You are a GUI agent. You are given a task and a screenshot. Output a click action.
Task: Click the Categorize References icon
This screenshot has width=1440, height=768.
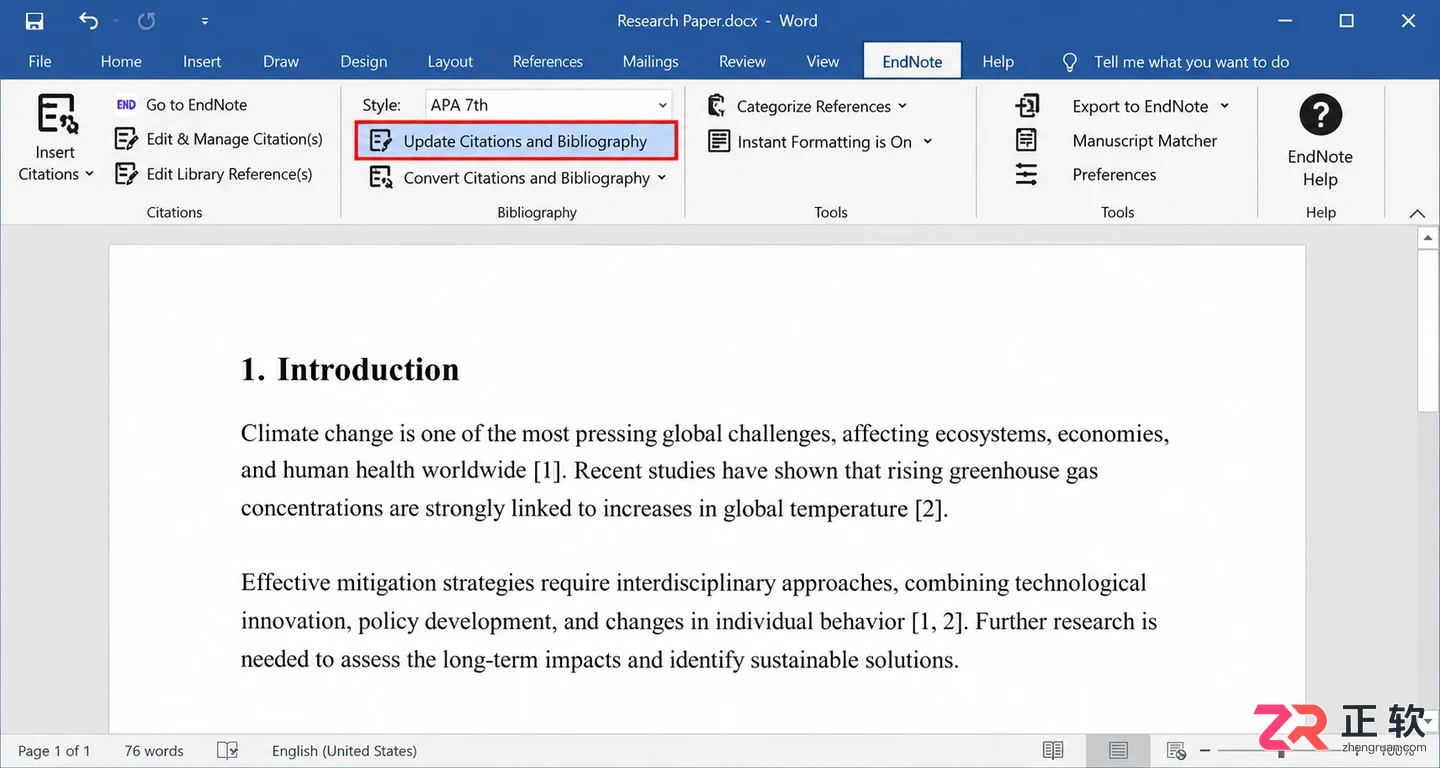[x=716, y=106]
